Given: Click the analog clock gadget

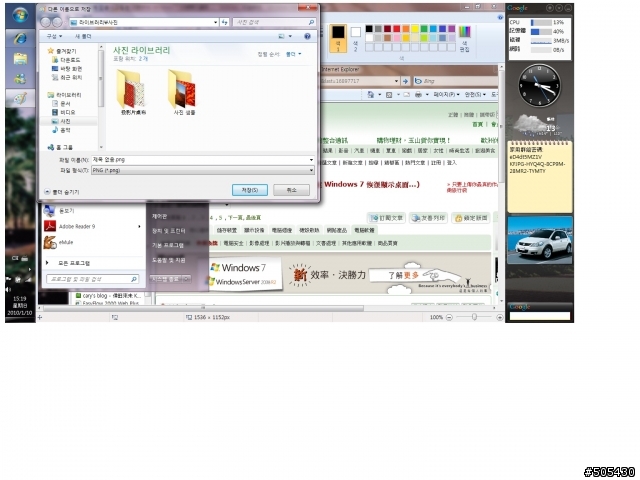Looking at the screenshot, I should (x=539, y=85).
